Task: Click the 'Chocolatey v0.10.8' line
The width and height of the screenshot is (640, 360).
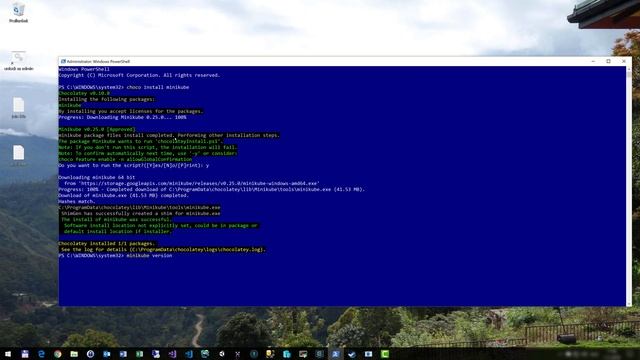Action: (x=84, y=93)
